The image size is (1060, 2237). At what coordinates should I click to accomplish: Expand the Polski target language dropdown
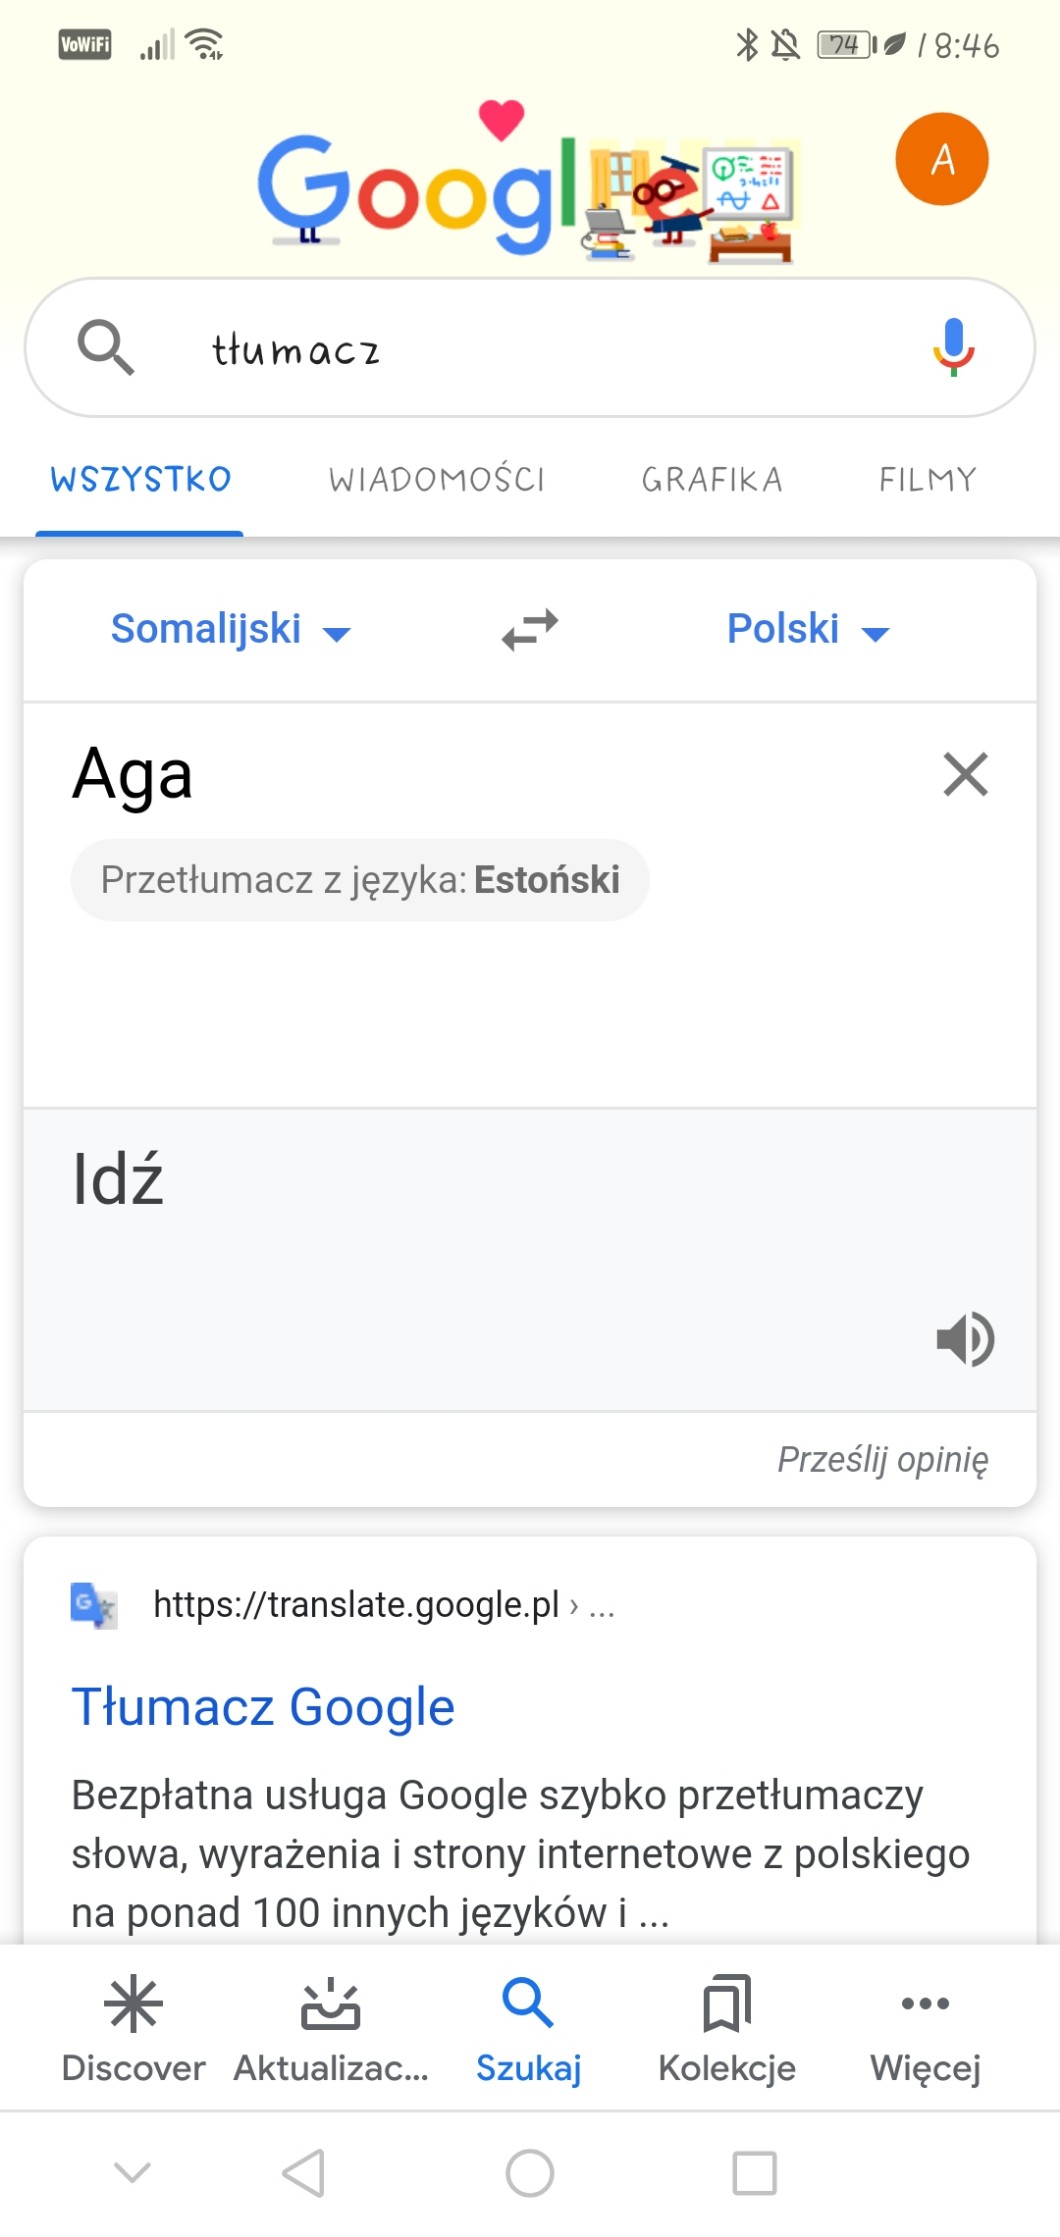tap(807, 630)
